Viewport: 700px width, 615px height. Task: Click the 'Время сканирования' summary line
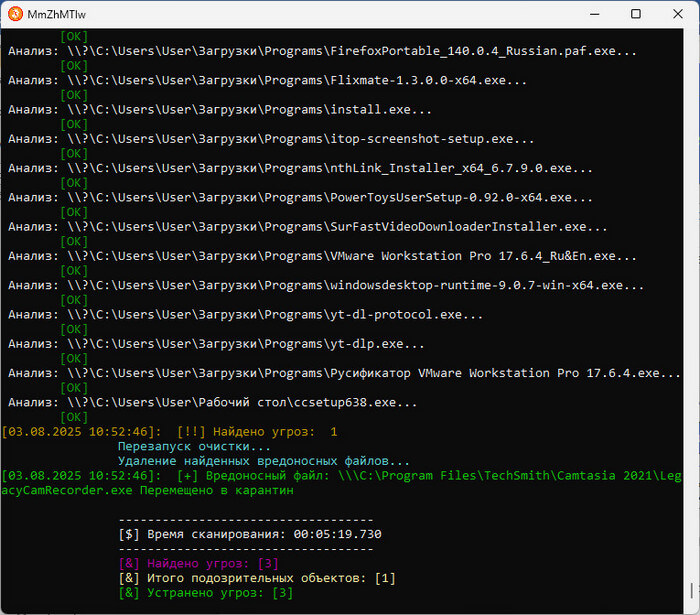[x=249, y=535]
